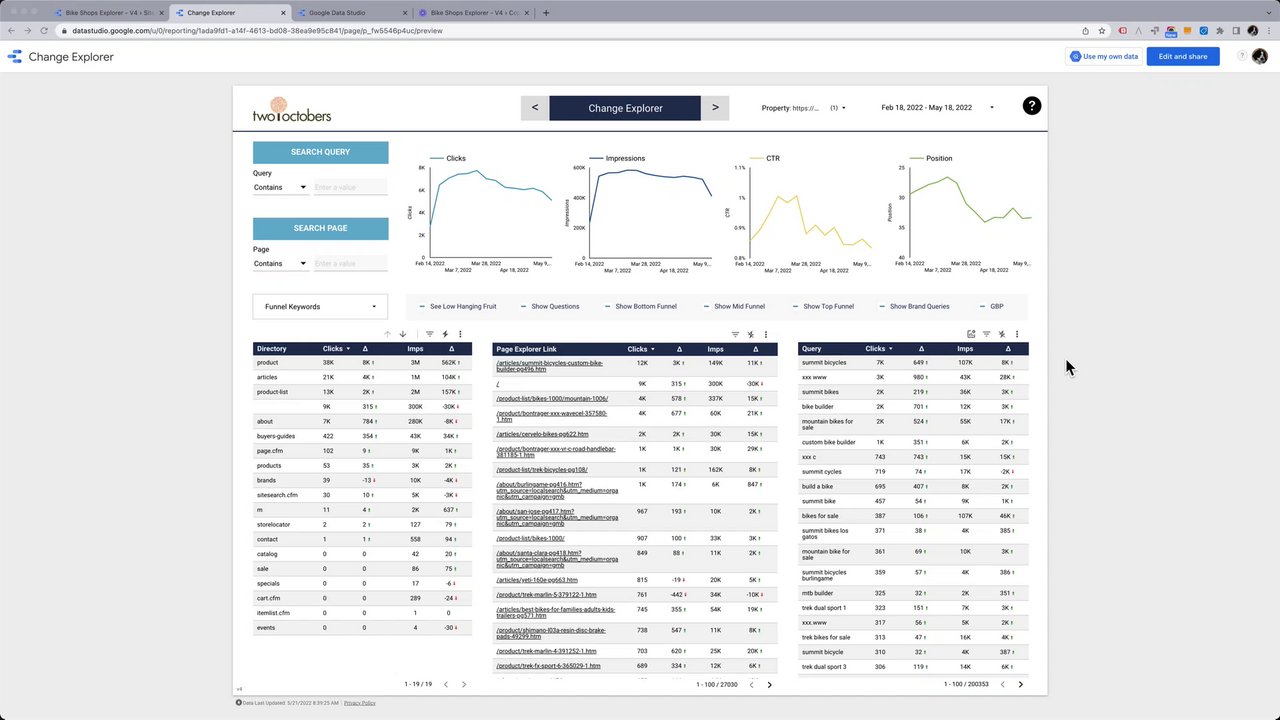The width and height of the screenshot is (1280, 720).
Task: Click the export icon above Query table
Action: click(971, 334)
